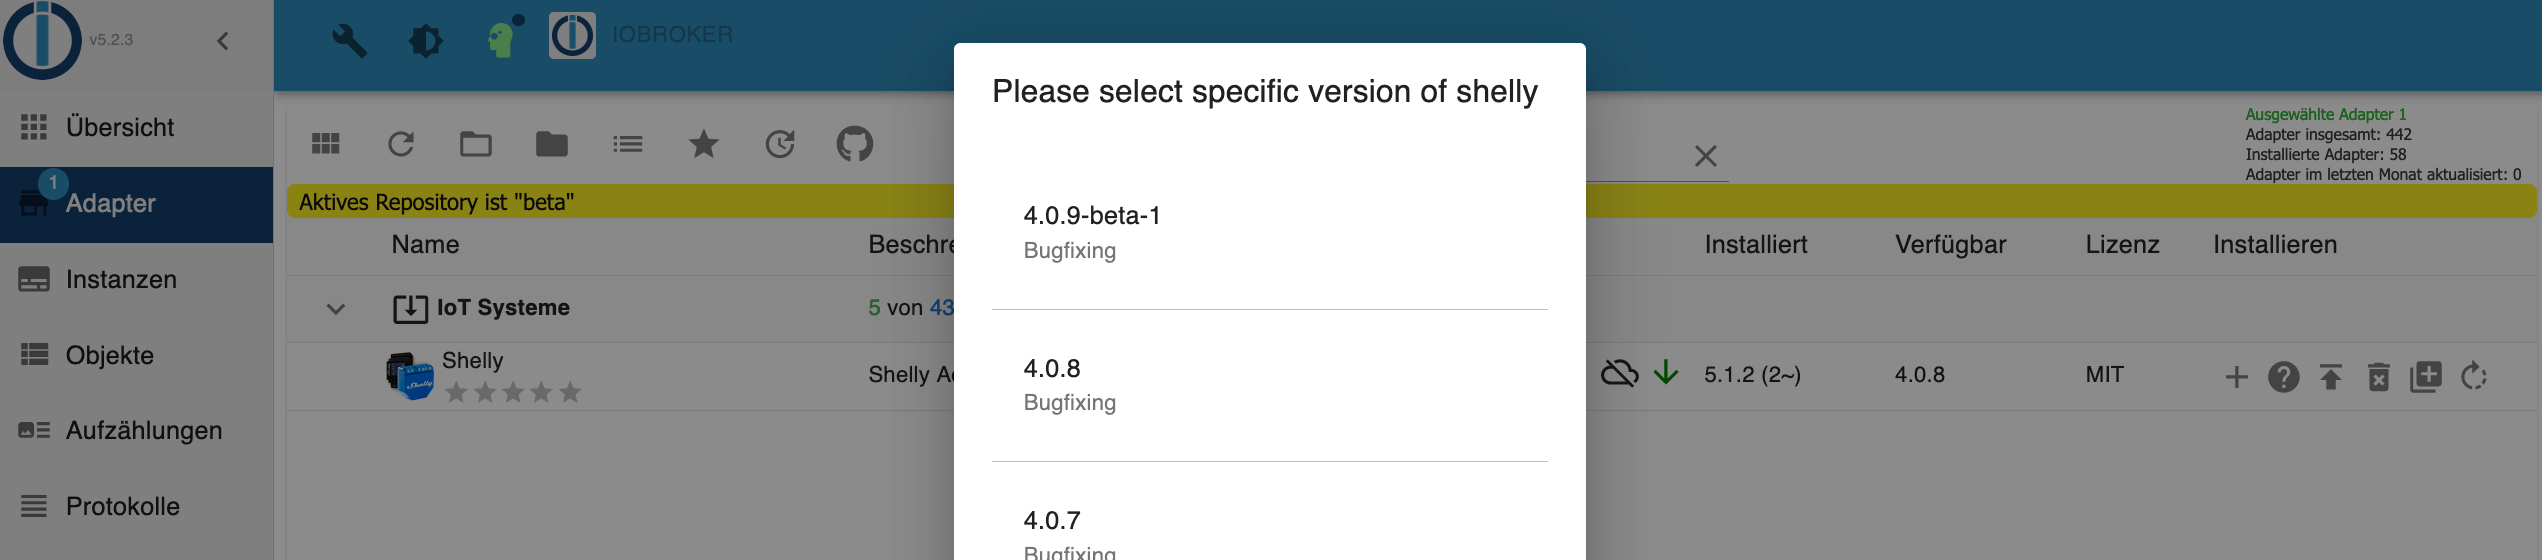Add a Shelly instance with the plus icon

point(2237,377)
